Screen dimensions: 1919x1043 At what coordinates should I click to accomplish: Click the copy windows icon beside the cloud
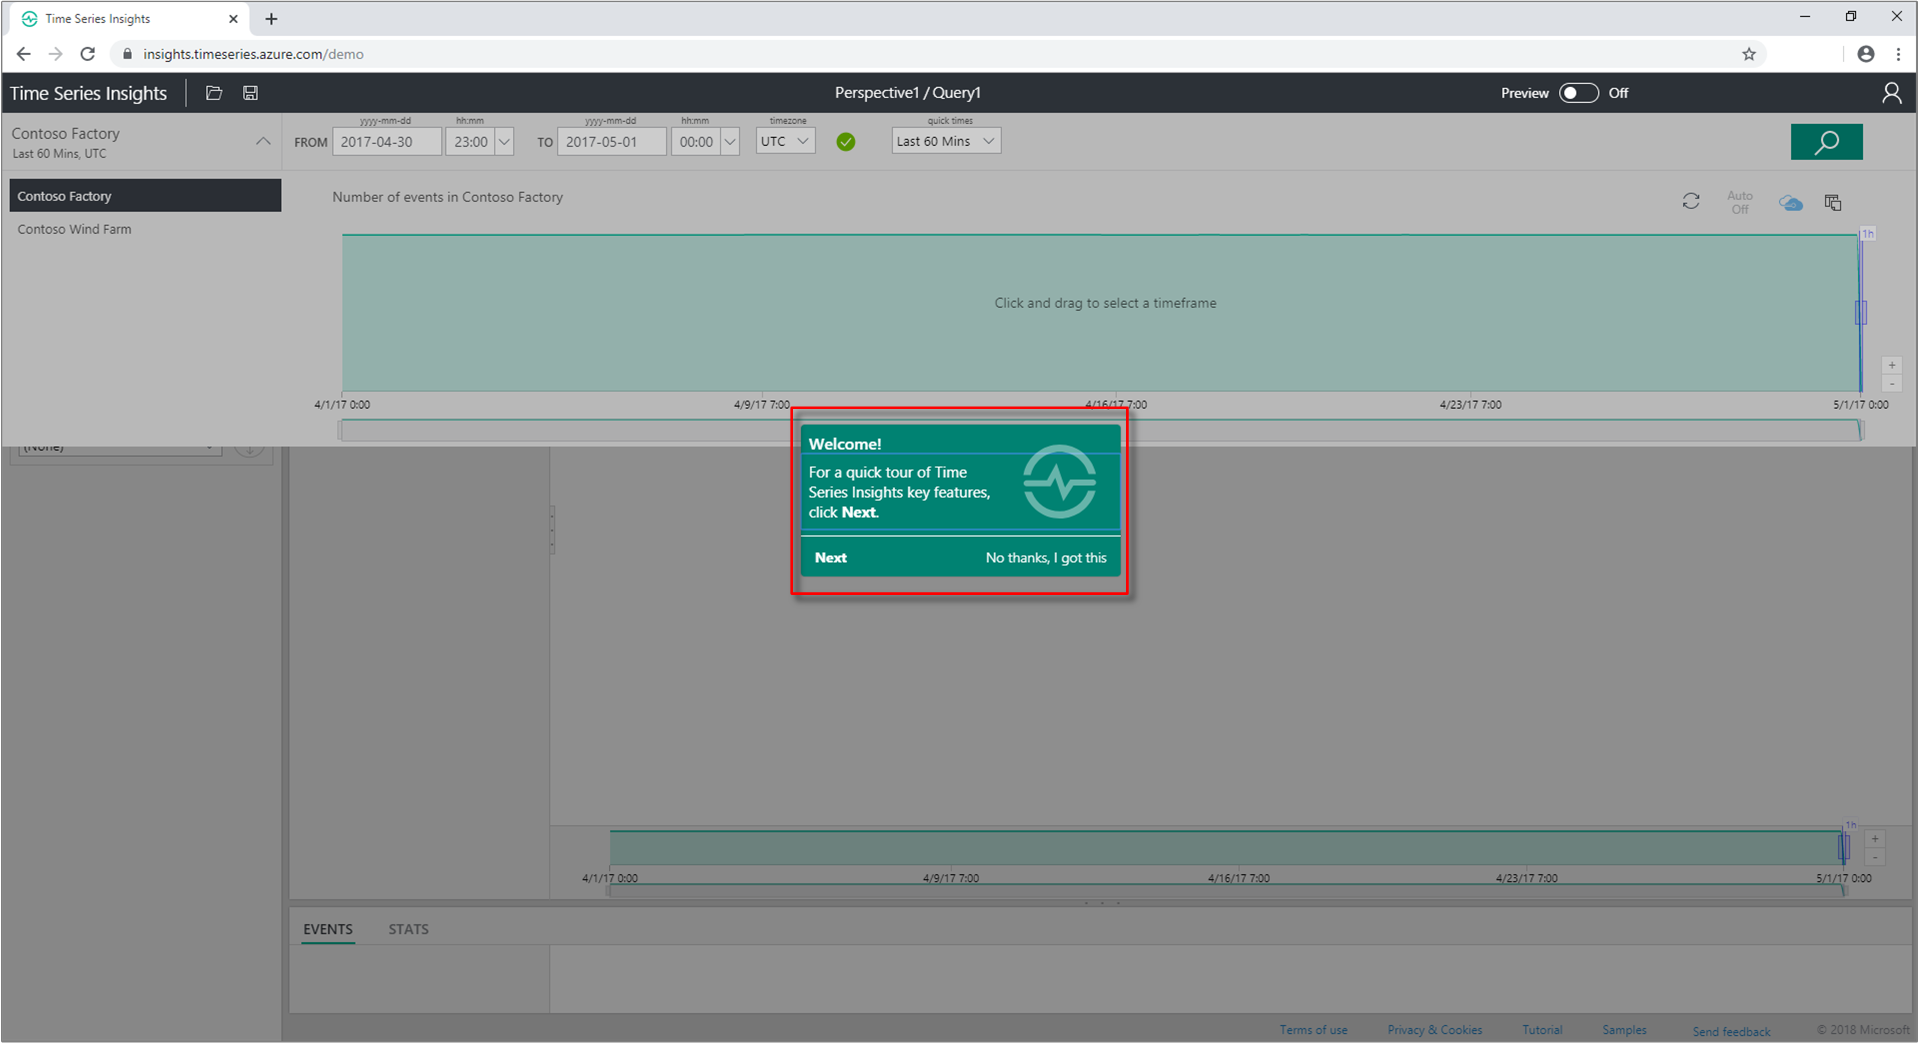(x=1833, y=202)
